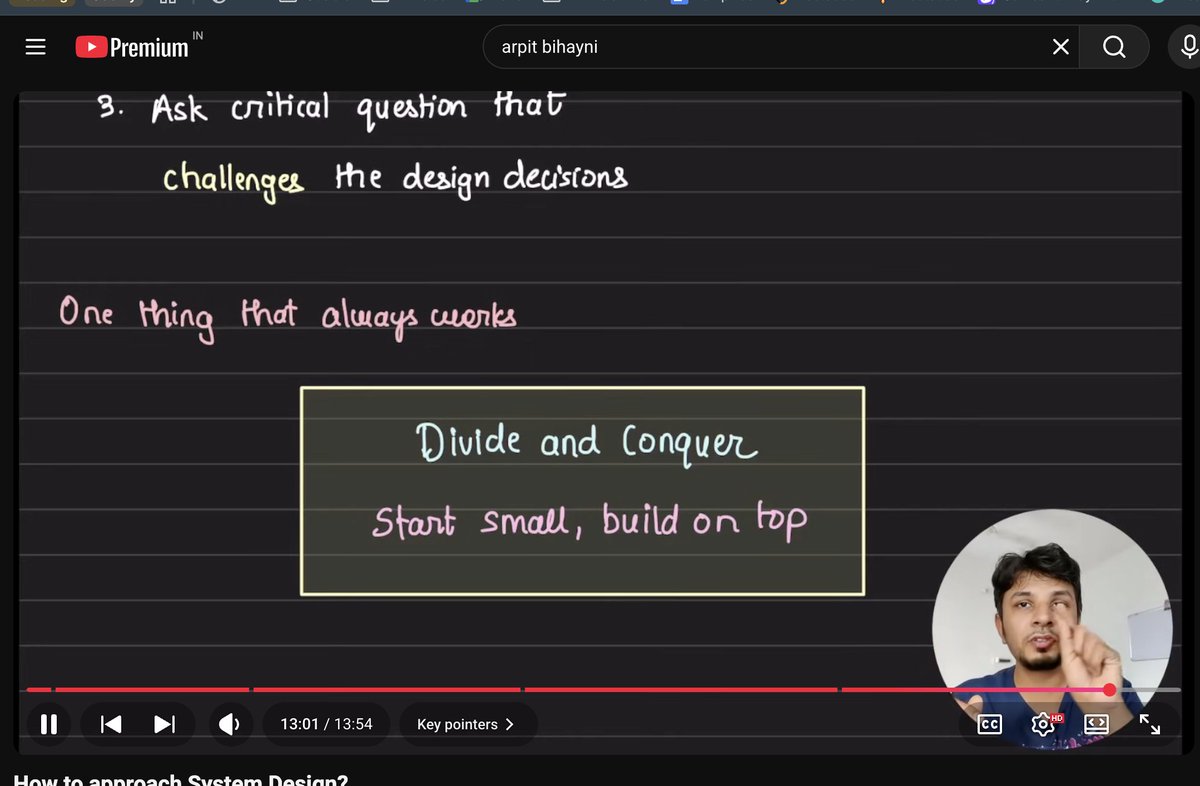
Task: Switch to theater mode
Action: (x=1096, y=724)
